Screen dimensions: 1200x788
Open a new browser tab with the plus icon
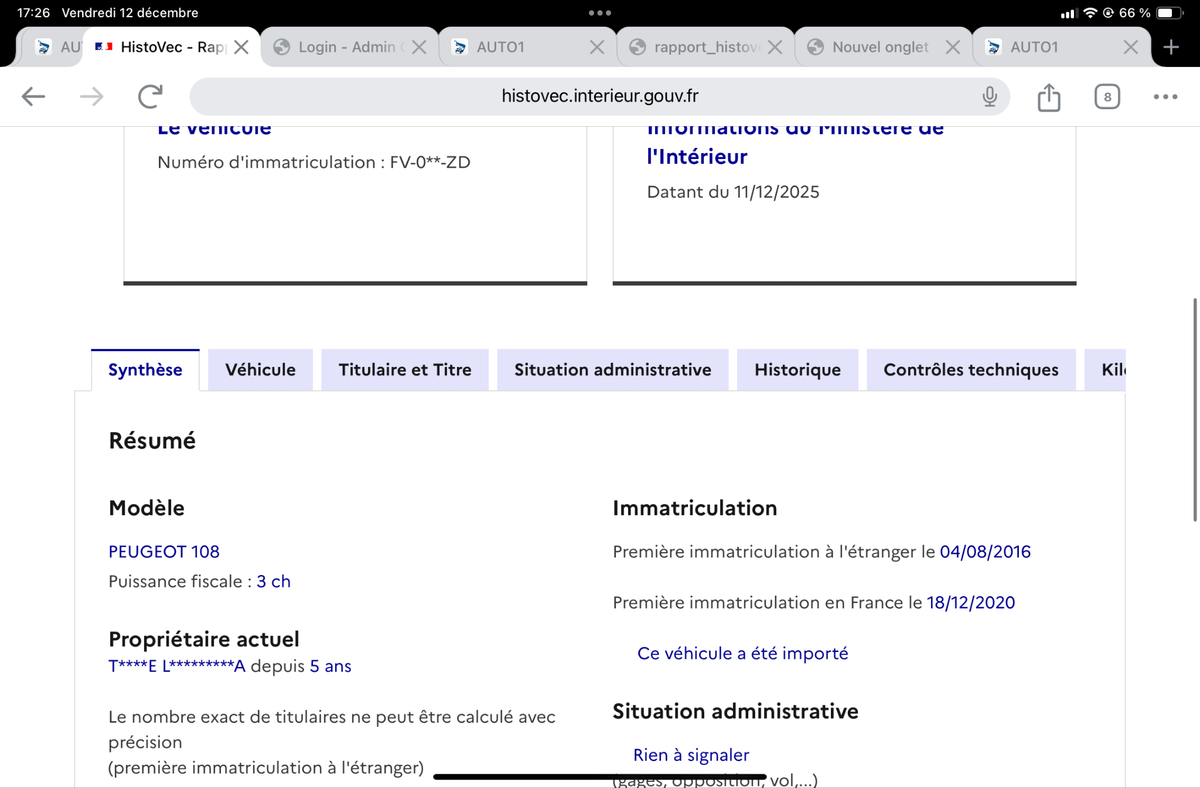1172,46
